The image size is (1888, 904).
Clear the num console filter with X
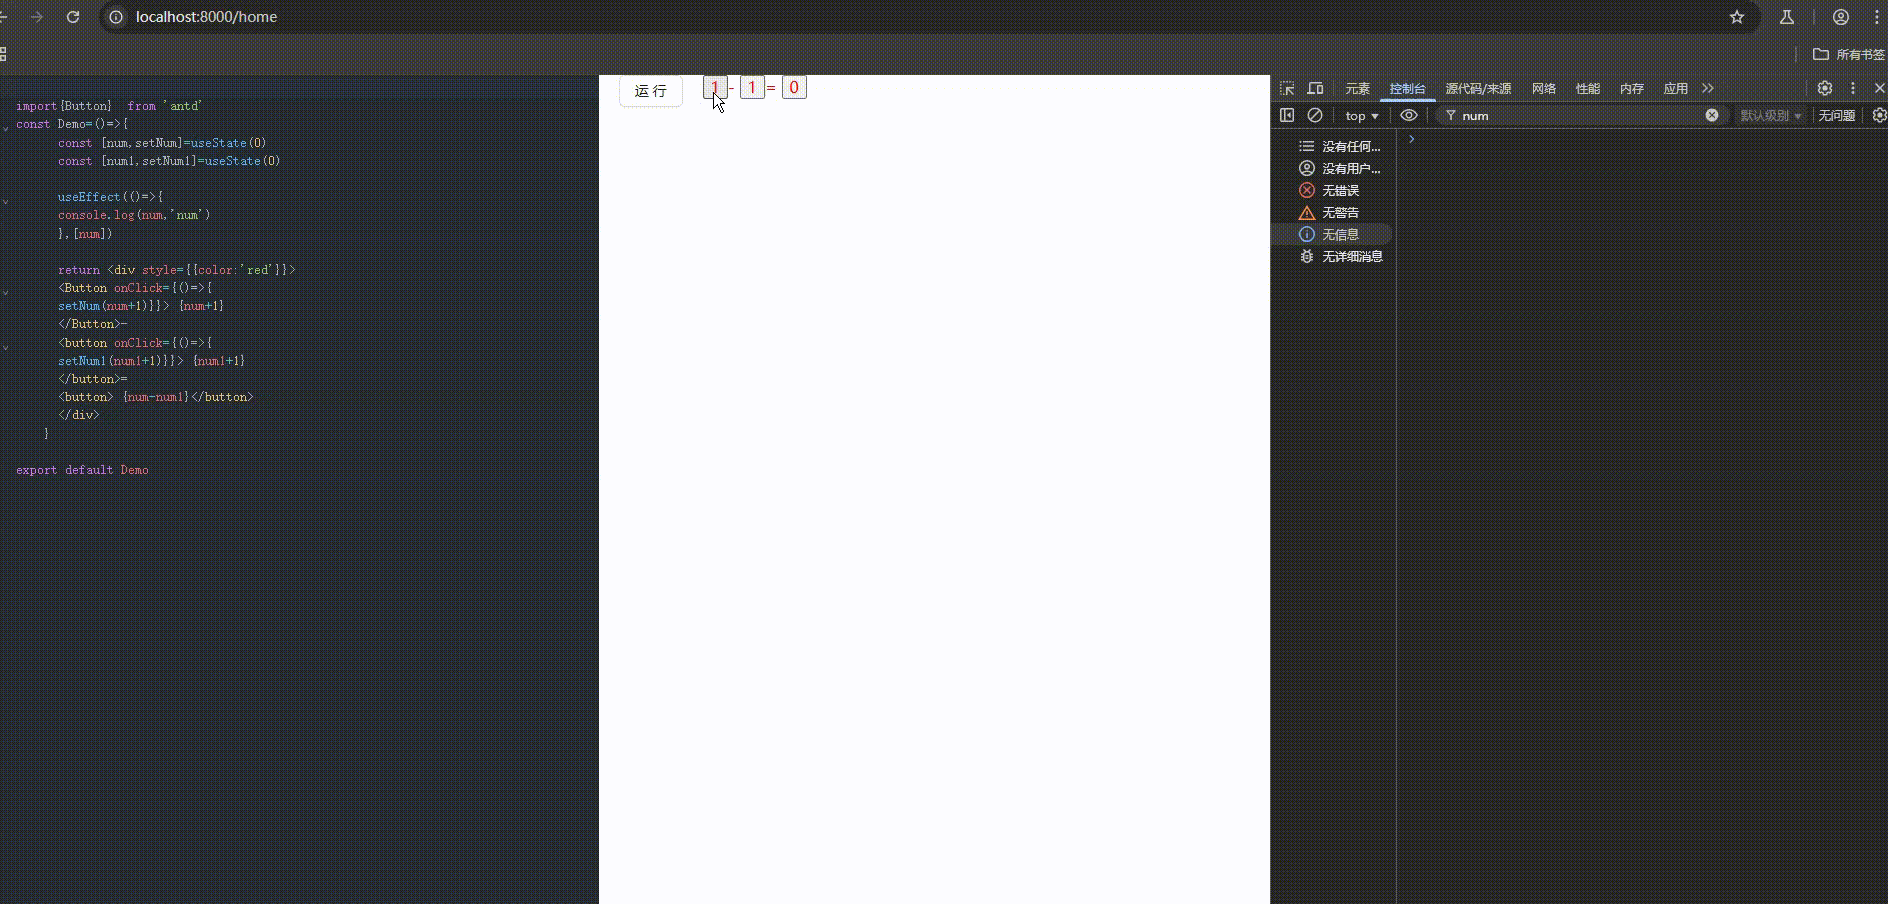pyautogui.click(x=1712, y=115)
